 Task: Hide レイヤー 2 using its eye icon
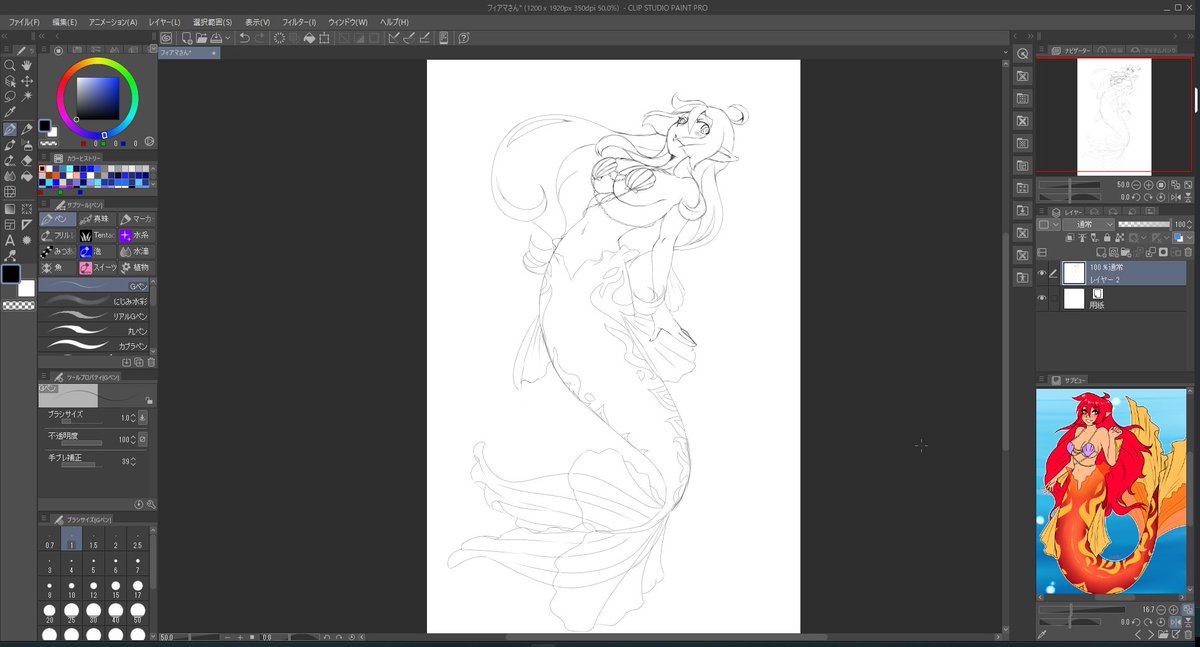click(x=1042, y=273)
